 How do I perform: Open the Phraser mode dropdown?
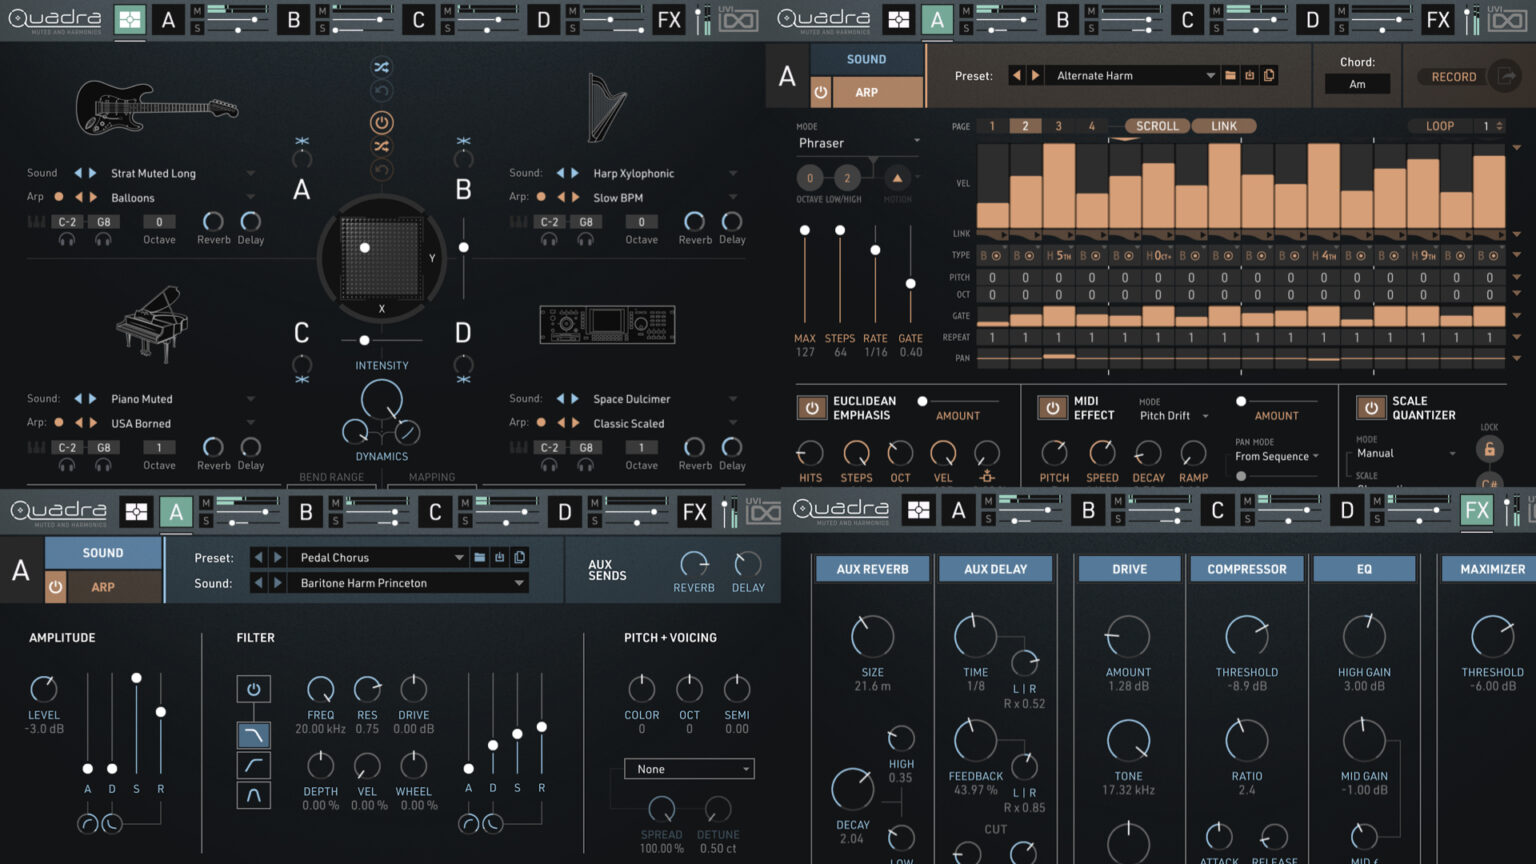pos(857,142)
